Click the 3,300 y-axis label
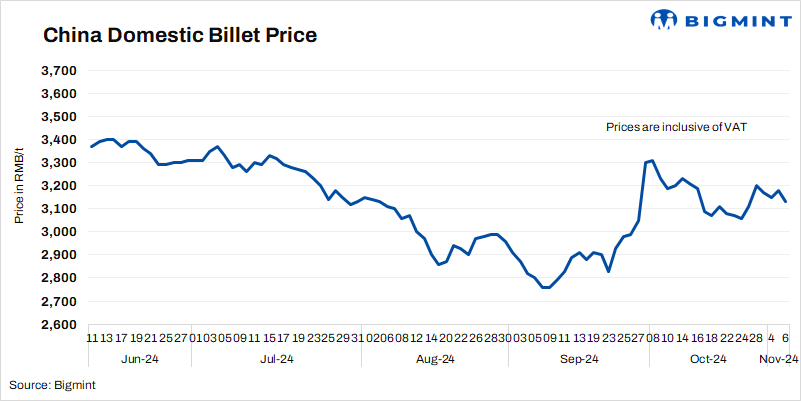The width and height of the screenshot is (801, 401). pyautogui.click(x=60, y=163)
